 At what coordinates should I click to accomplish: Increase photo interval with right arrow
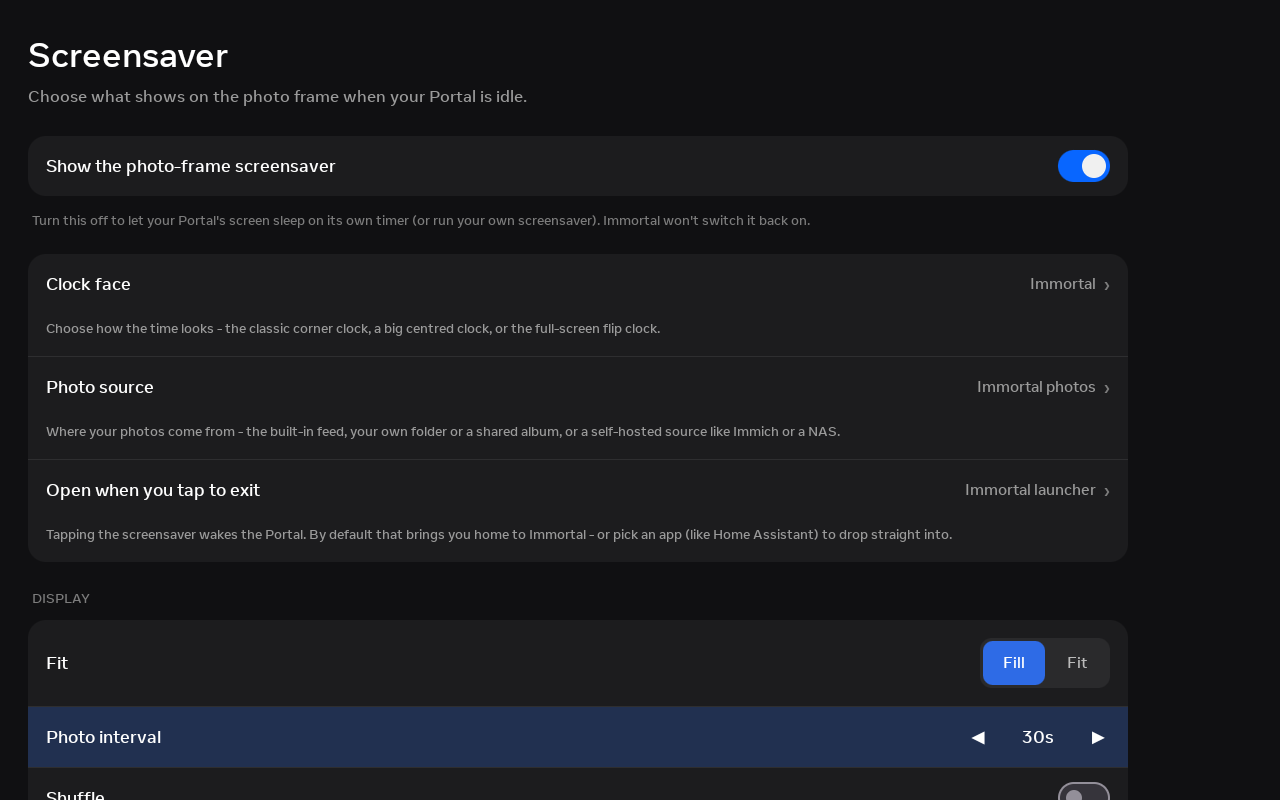1098,737
